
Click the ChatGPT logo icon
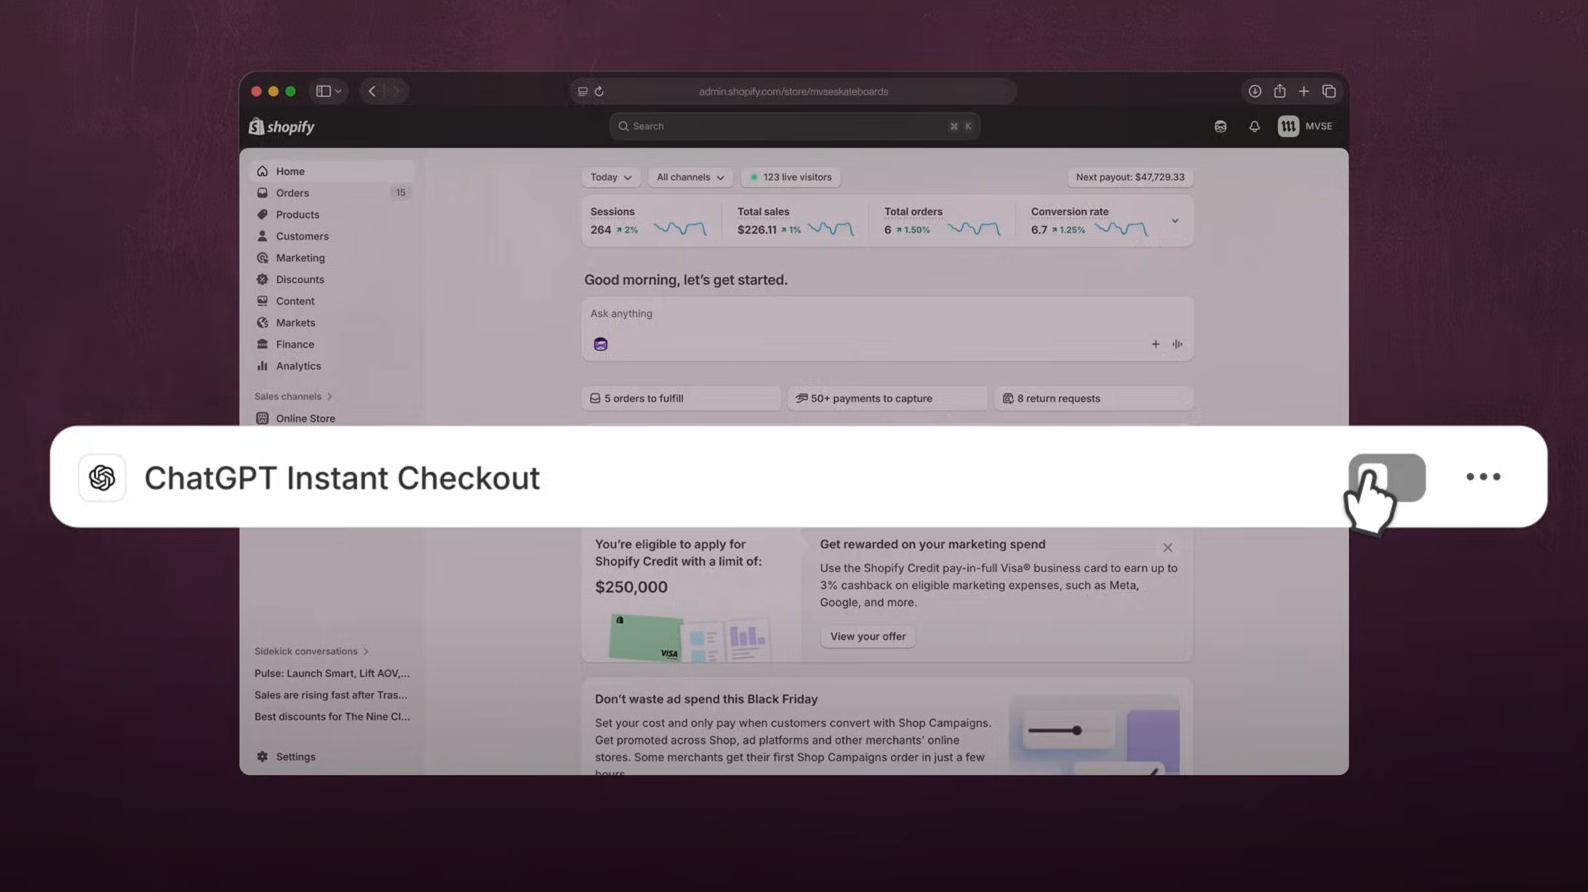click(x=102, y=478)
